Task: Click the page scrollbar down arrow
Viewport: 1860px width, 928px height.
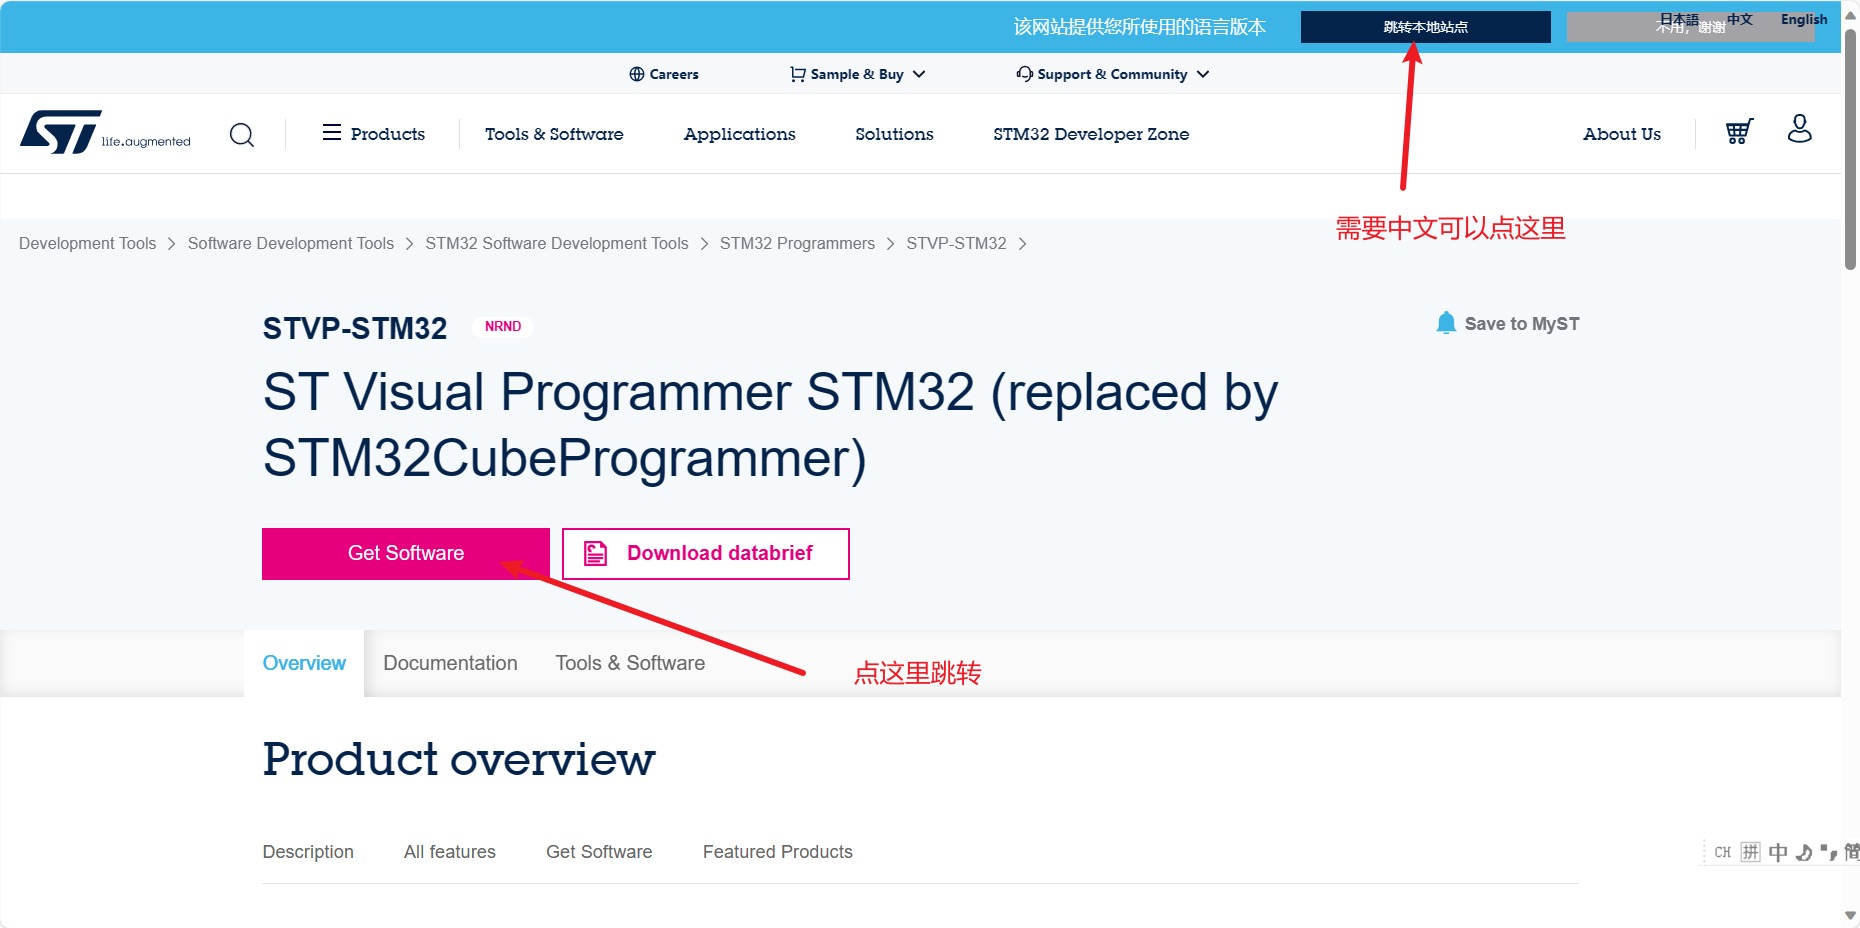Action: (x=1850, y=916)
